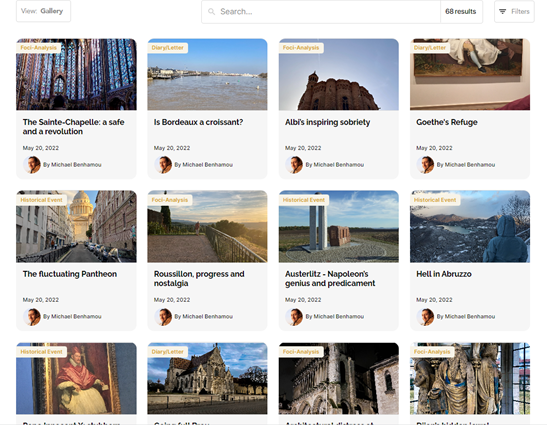547x425 pixels.
Task: Click 'By Michael Benhamou' on Austerlitz card
Action: pos(335,317)
